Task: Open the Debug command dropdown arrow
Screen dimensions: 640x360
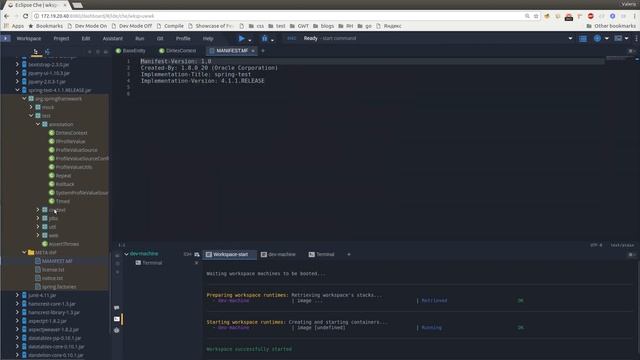Action: [272, 40]
